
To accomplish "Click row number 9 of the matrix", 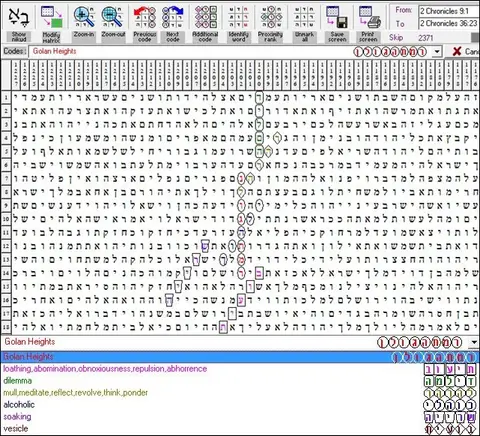I will (6, 206).
